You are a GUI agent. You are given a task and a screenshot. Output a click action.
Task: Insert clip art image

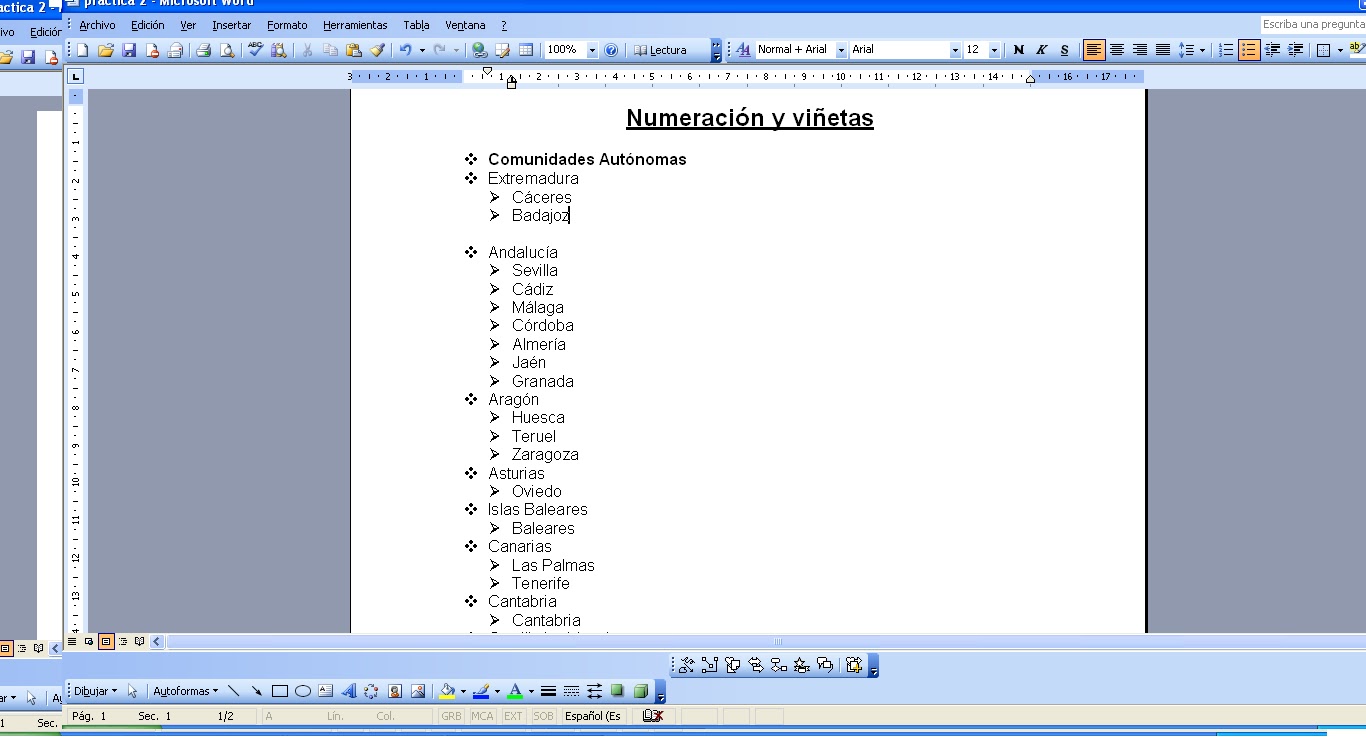pos(395,691)
